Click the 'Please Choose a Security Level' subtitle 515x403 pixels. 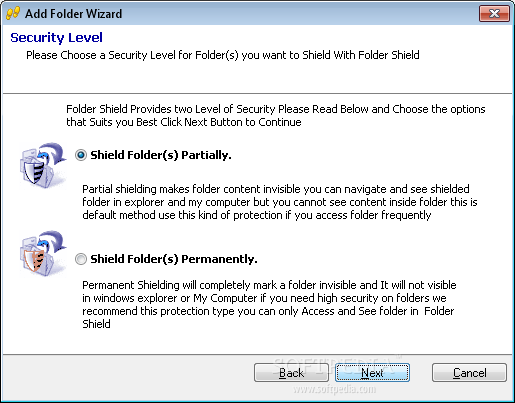(223, 55)
